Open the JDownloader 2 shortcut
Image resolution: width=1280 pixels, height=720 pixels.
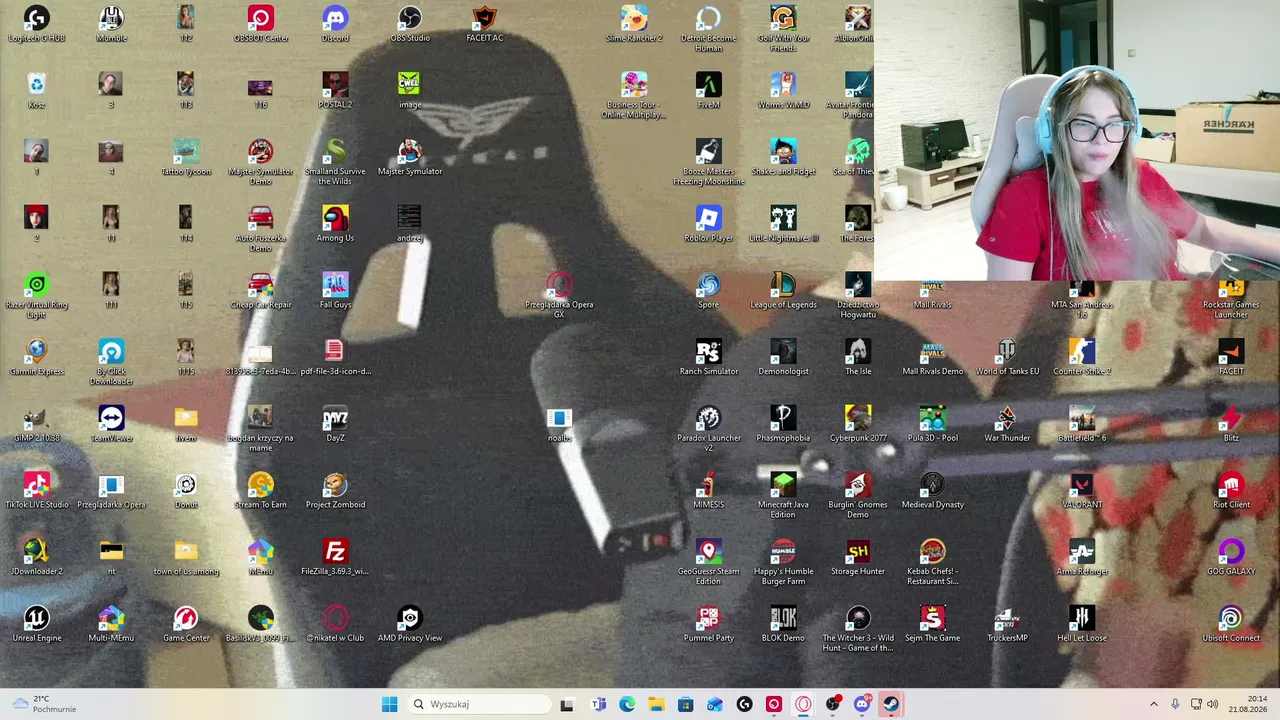coord(37,558)
